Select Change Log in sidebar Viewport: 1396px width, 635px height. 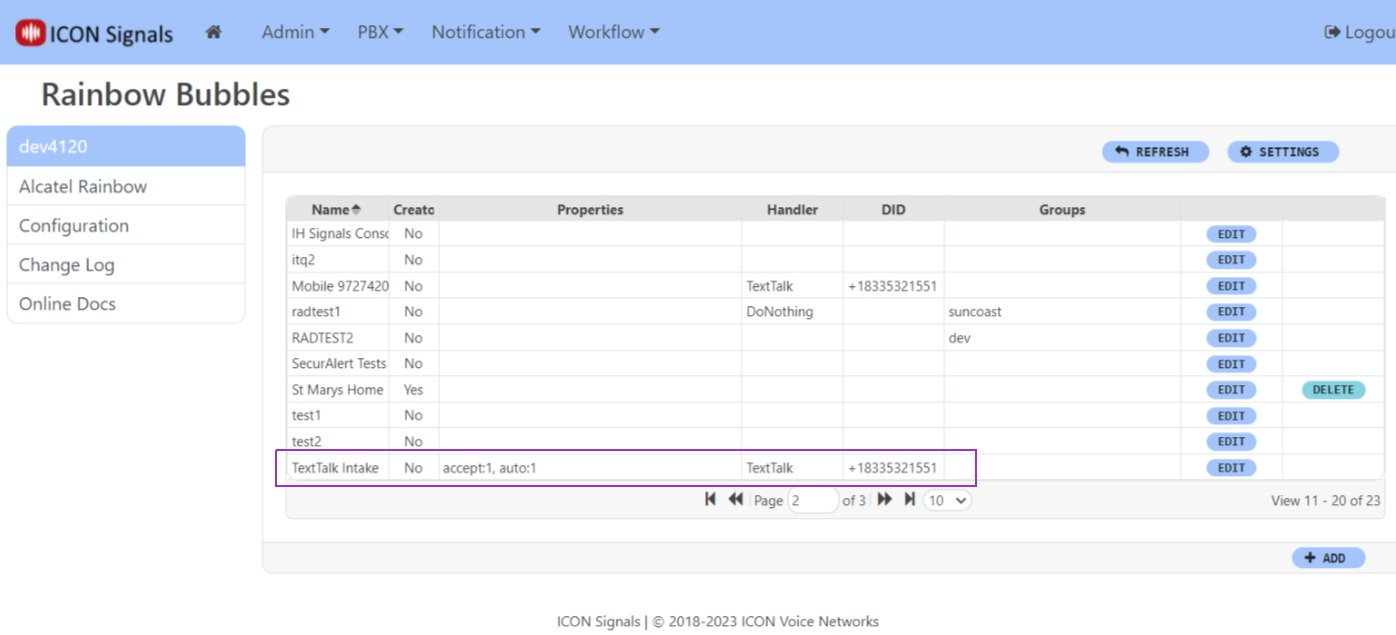tap(67, 265)
